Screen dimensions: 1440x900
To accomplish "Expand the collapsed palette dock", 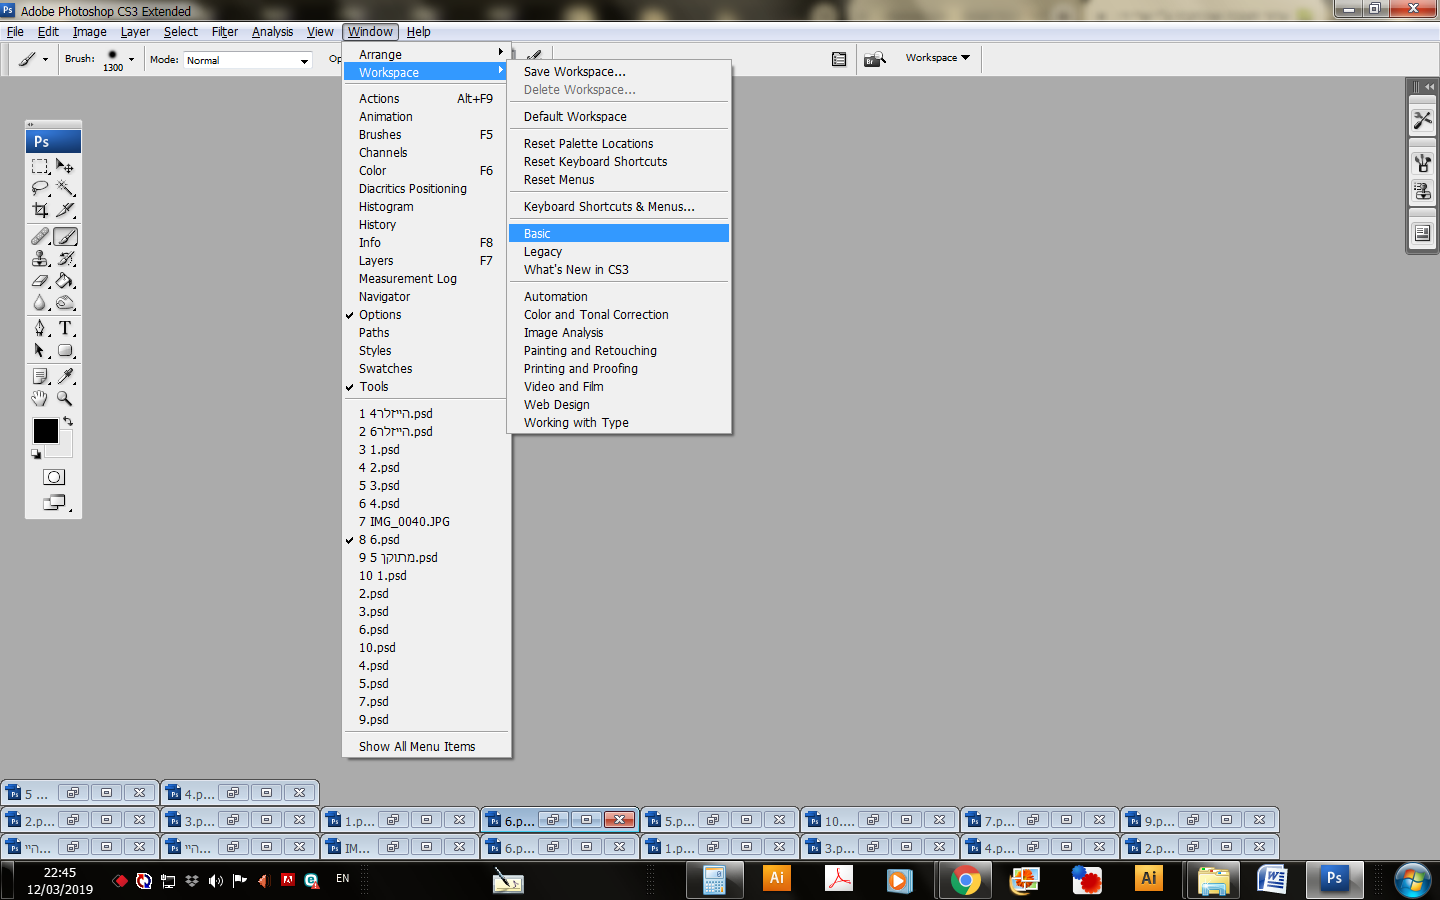I will (1430, 87).
